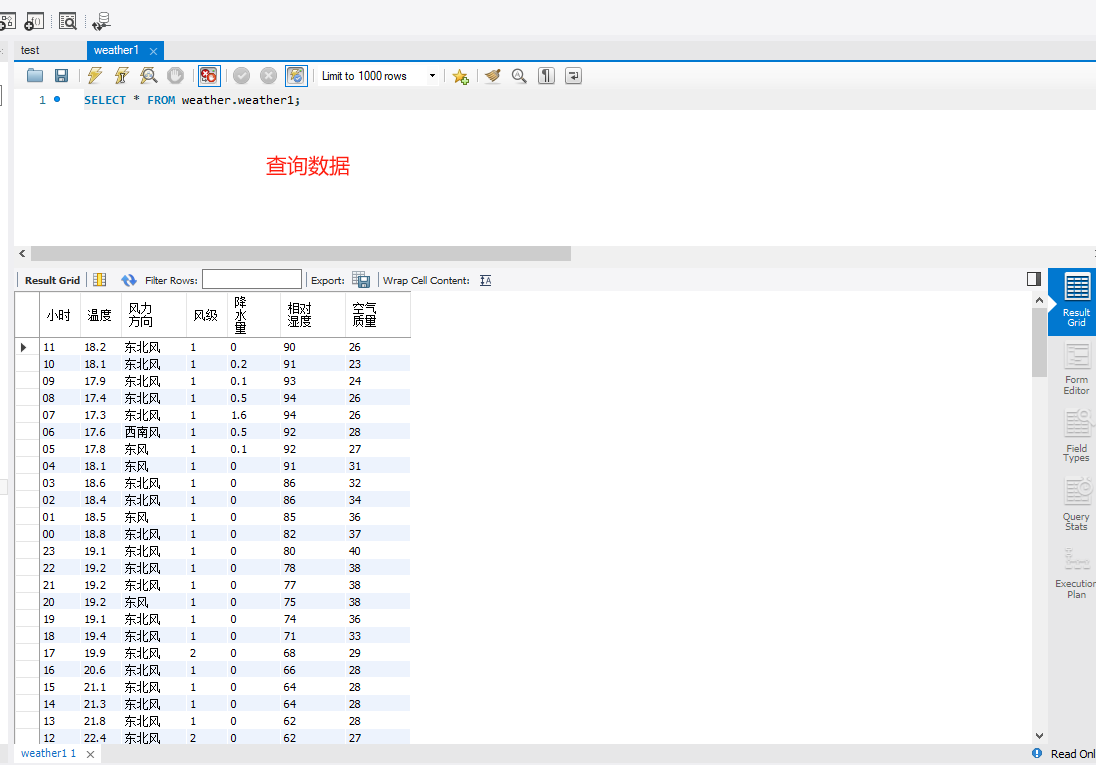Viewport: 1096px width, 765px height.
Task: Select temperature cell 21.8 in hour 13 row
Action: click(x=101, y=721)
